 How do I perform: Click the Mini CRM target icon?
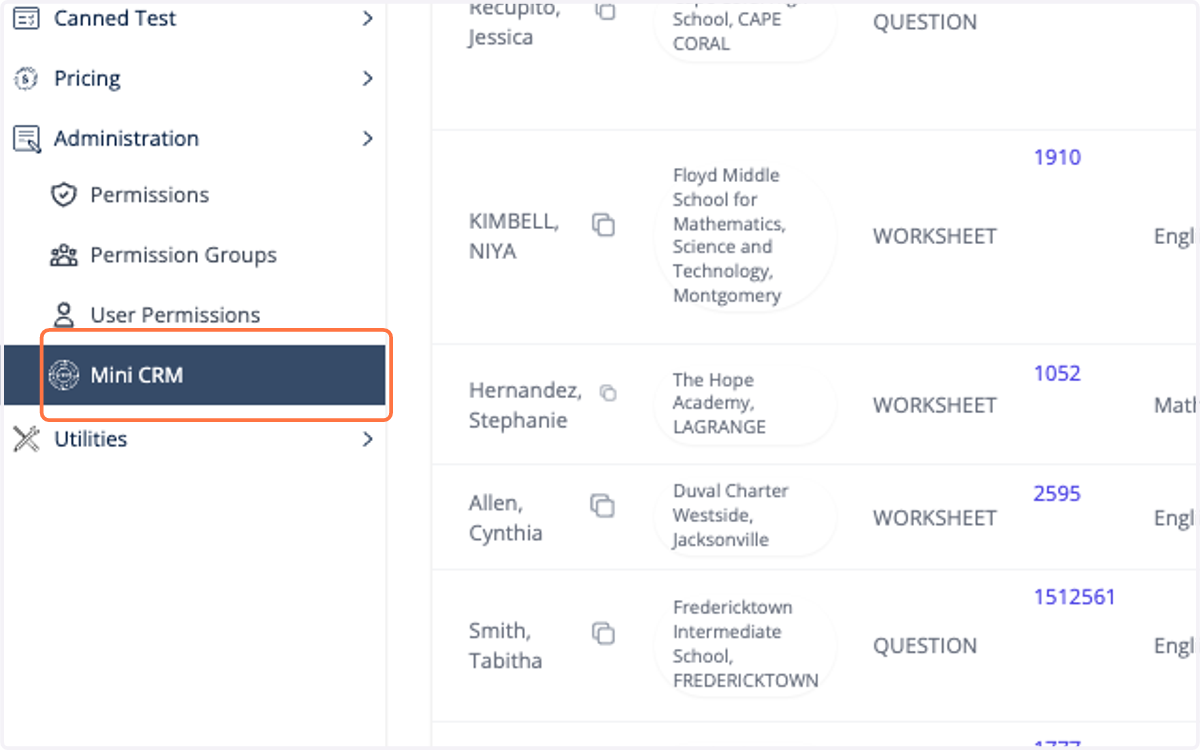pos(64,375)
